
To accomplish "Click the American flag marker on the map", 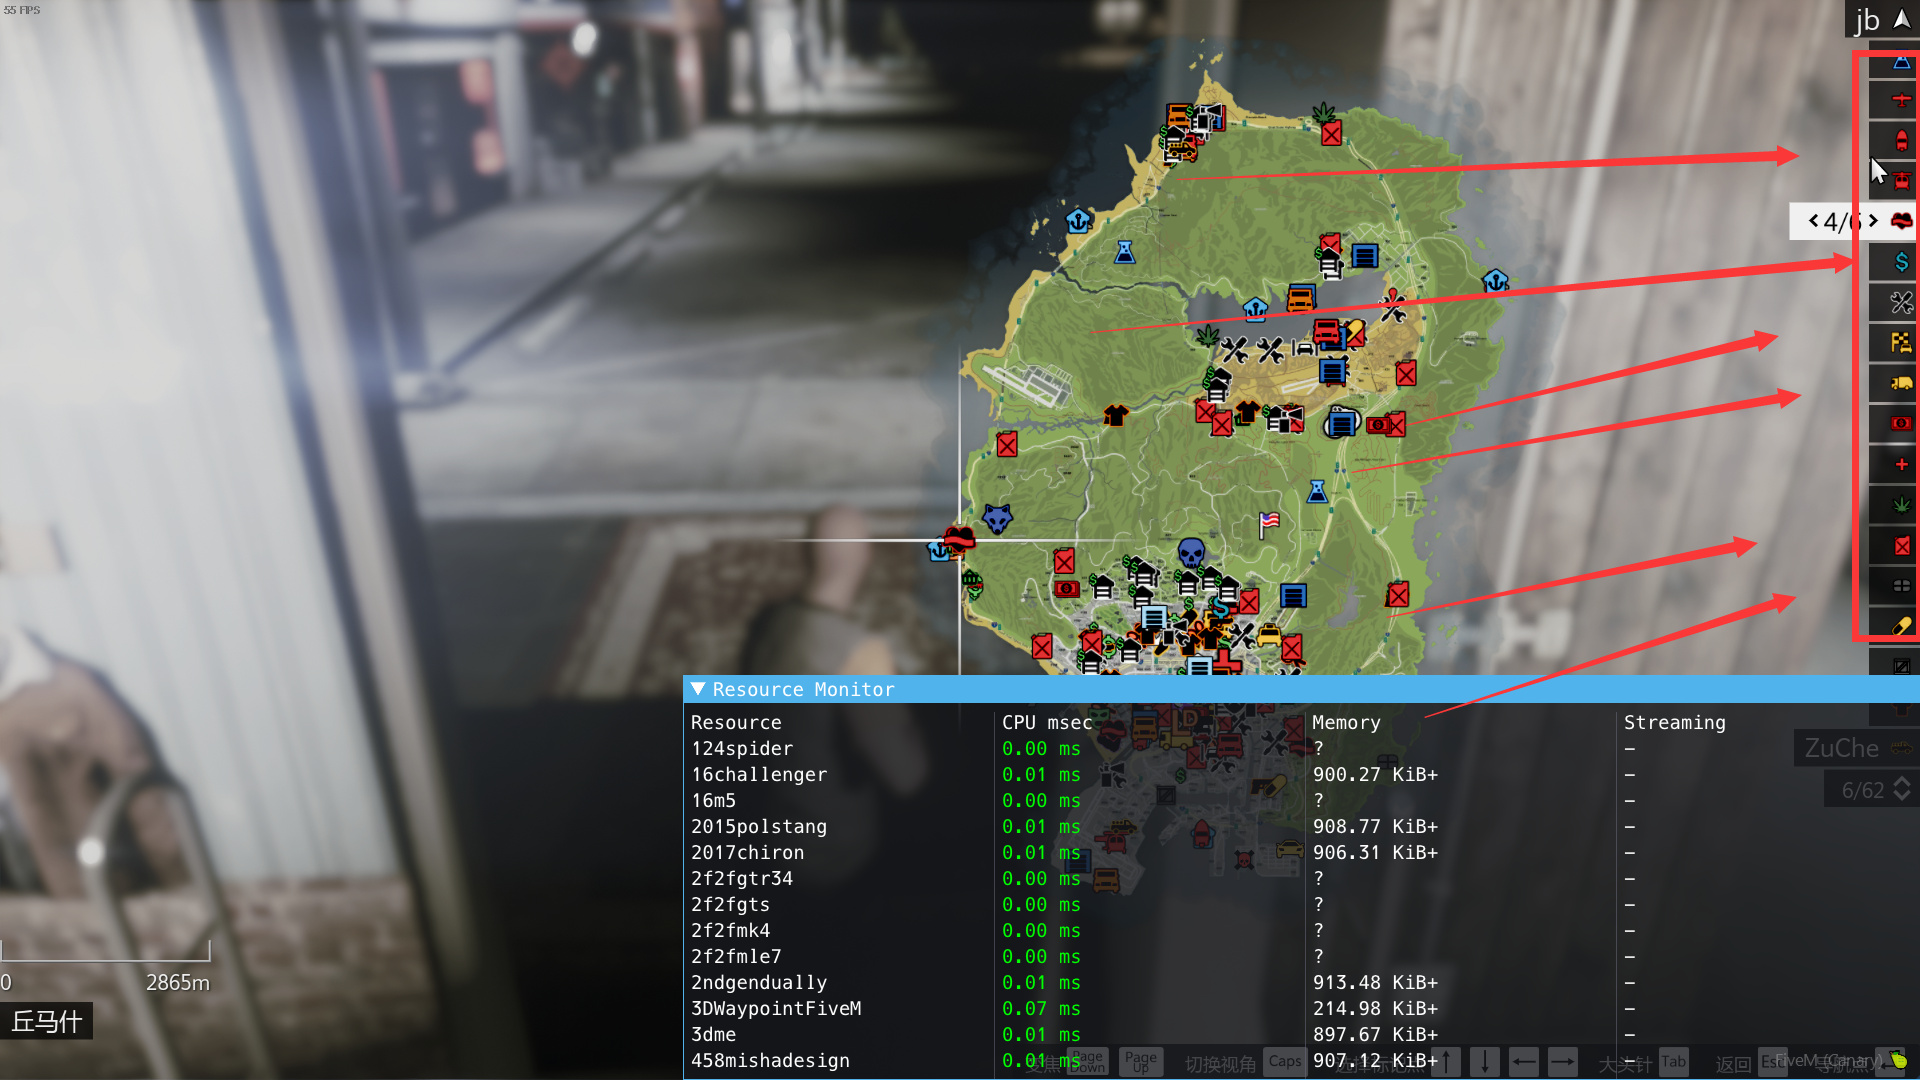I will coord(1269,524).
